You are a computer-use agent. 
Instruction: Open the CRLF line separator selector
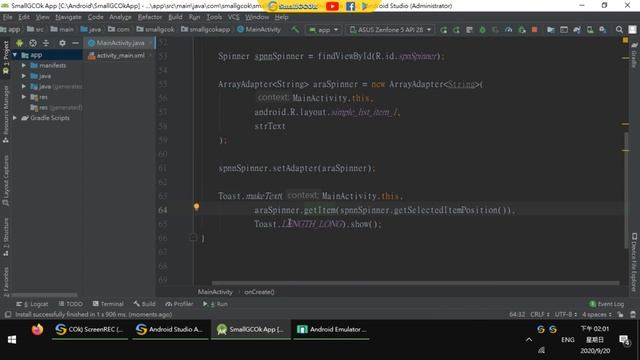pos(540,314)
